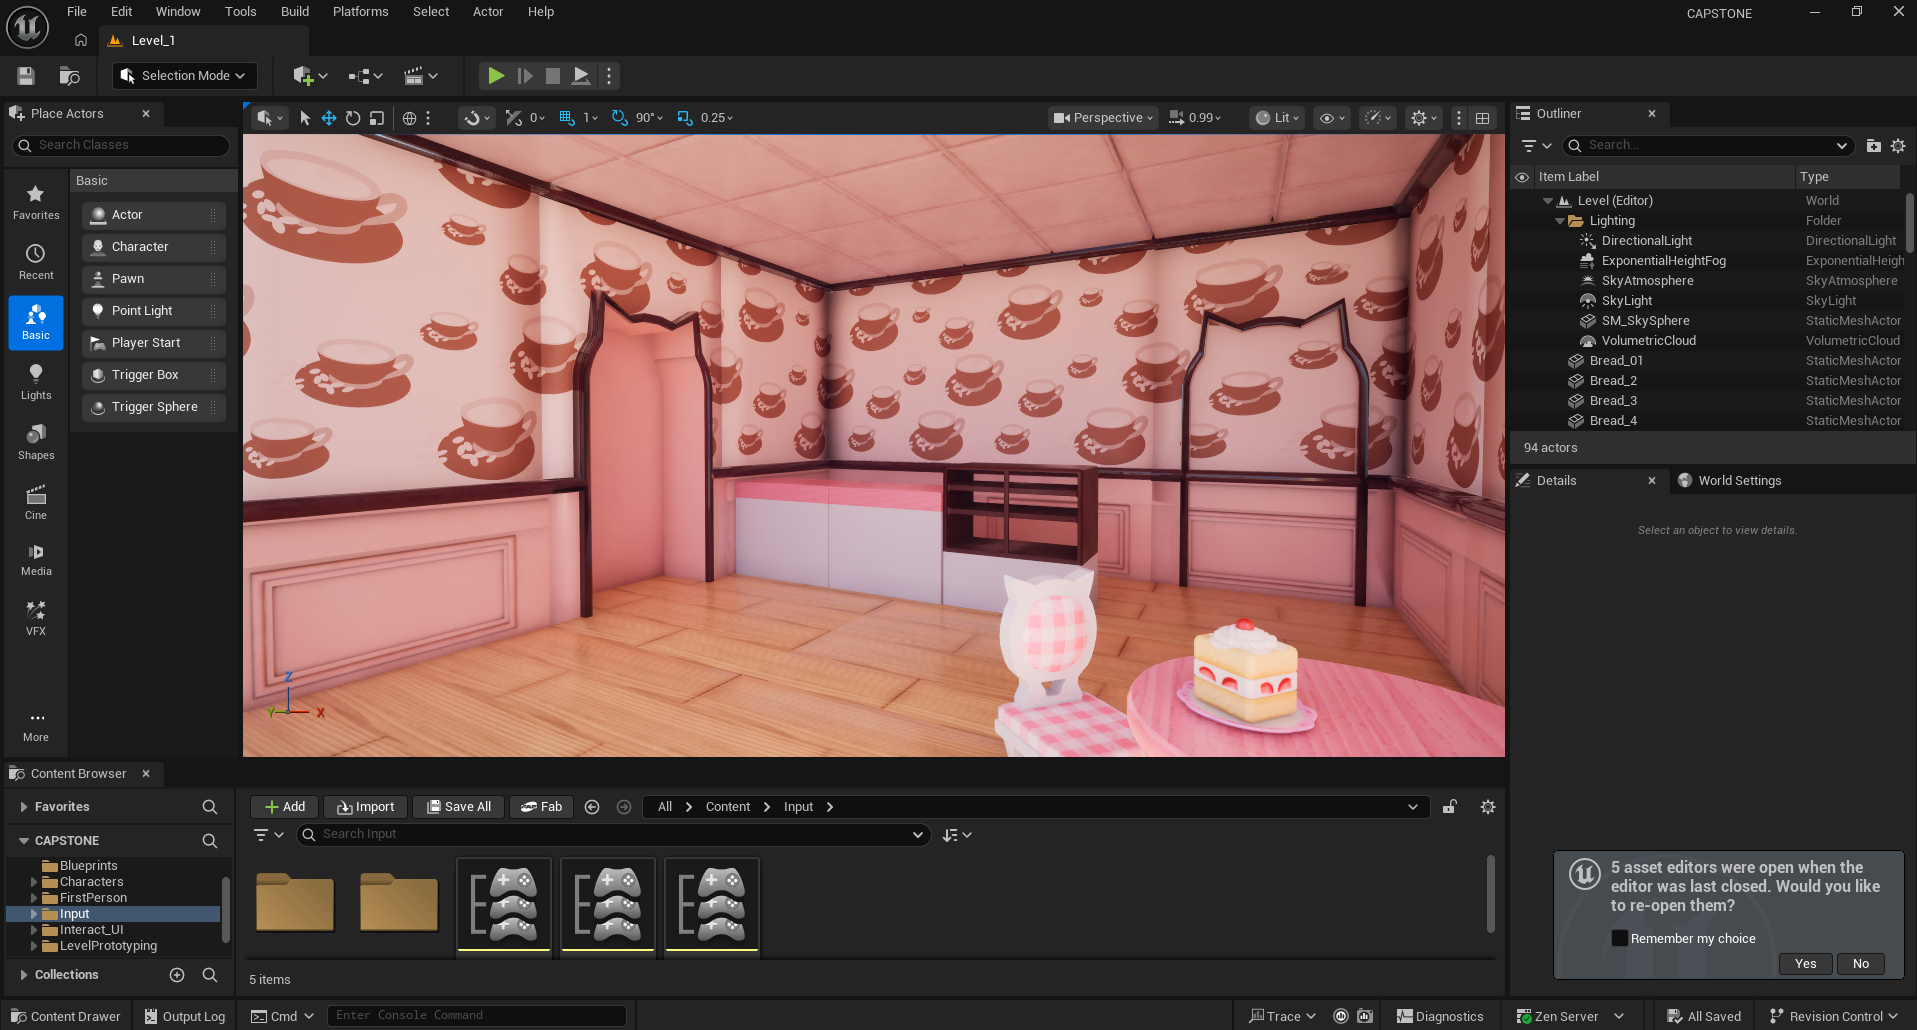Image resolution: width=1917 pixels, height=1030 pixels.
Task: Open the Perspective view dropdown
Action: pyautogui.click(x=1103, y=118)
